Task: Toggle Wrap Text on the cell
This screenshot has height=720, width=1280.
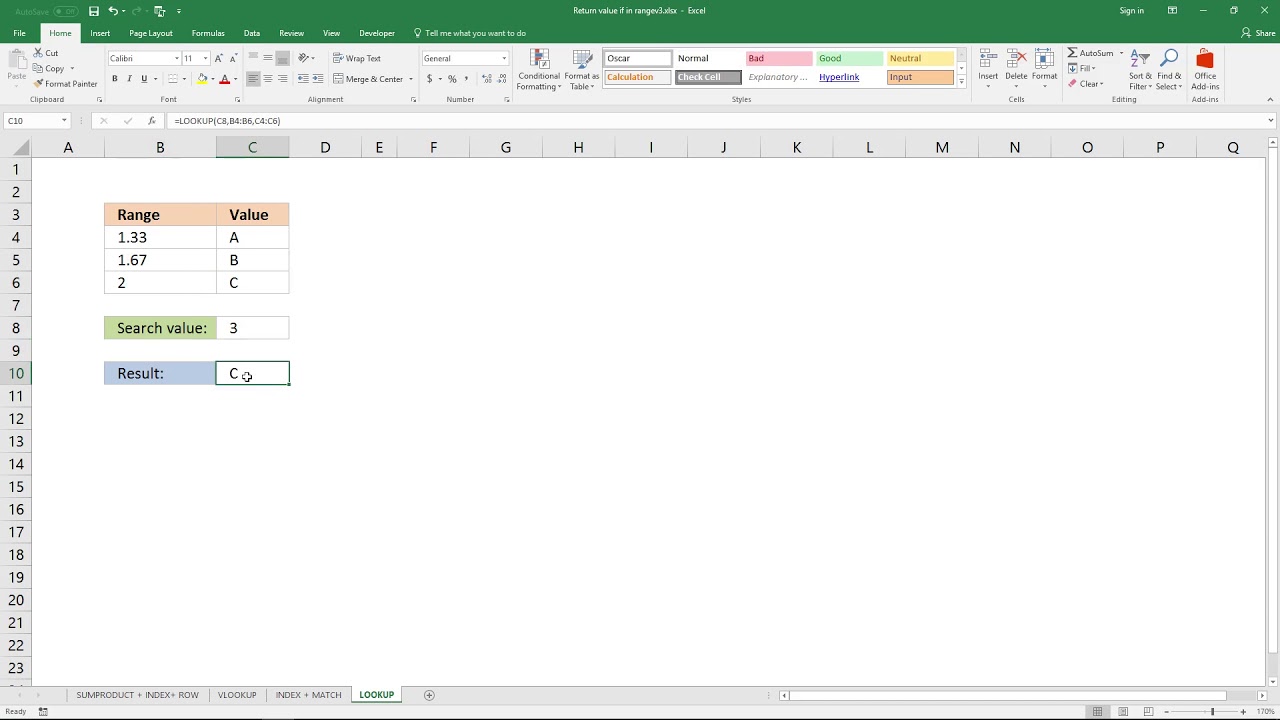Action: tap(357, 58)
